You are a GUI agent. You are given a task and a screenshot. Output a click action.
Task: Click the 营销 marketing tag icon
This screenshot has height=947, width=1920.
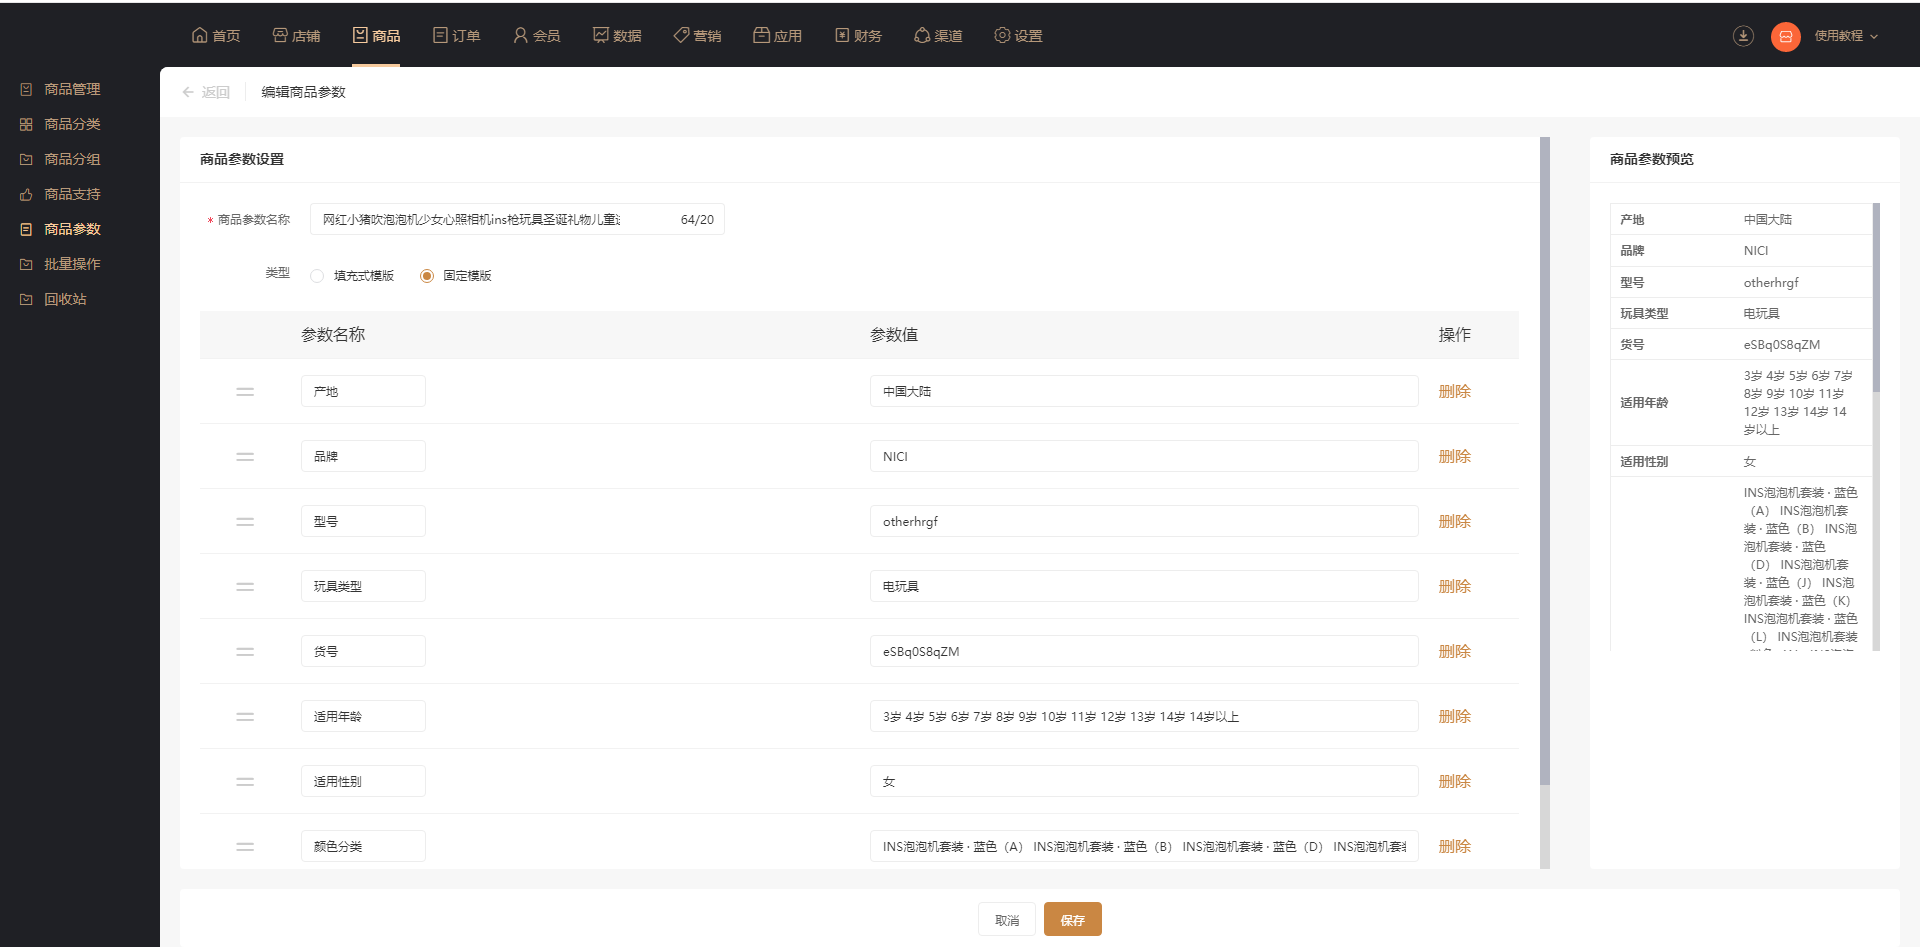681,35
